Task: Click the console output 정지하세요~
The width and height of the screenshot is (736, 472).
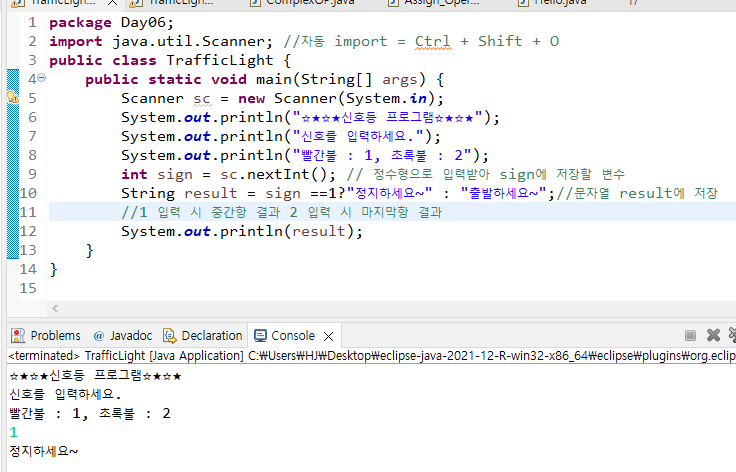Action: (x=44, y=451)
